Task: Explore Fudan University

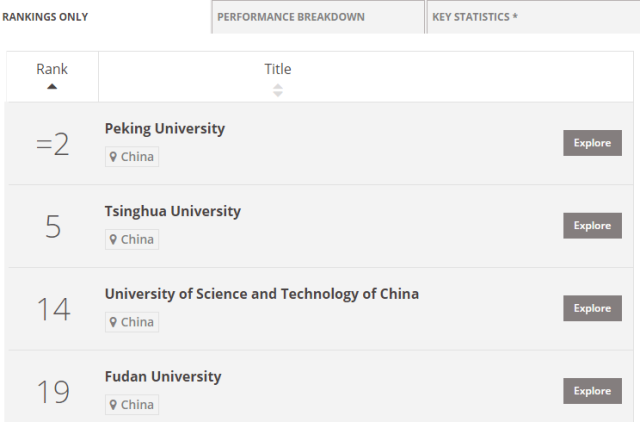Action: click(592, 391)
